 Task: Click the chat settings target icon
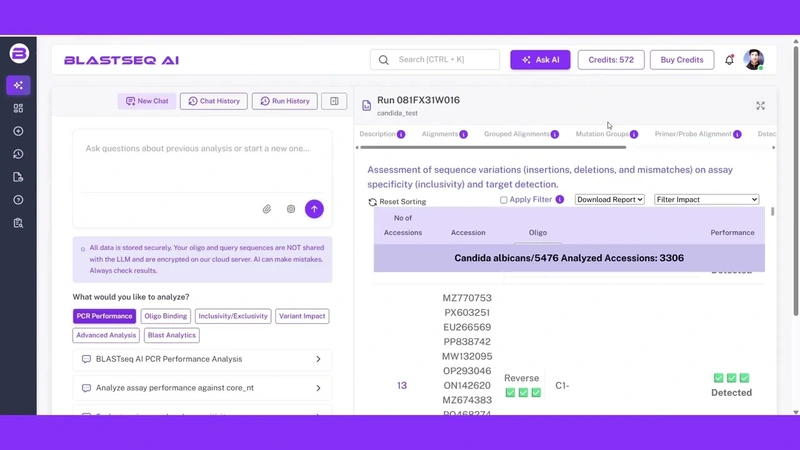(x=291, y=209)
